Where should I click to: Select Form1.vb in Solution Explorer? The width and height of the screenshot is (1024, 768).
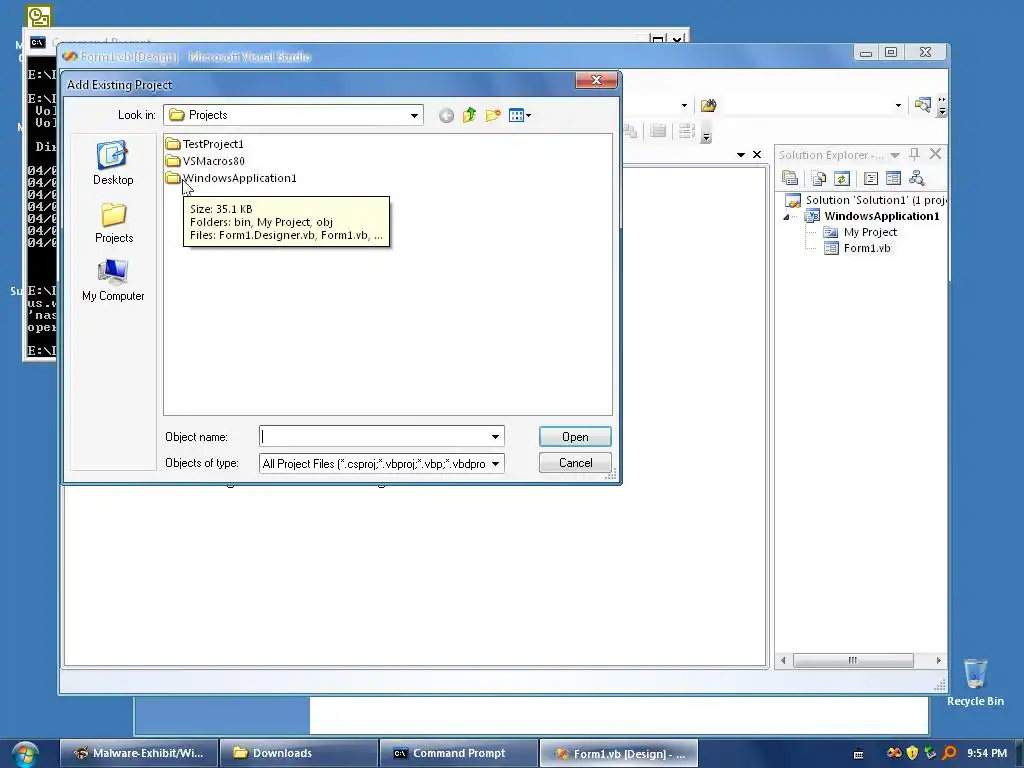(x=857, y=248)
